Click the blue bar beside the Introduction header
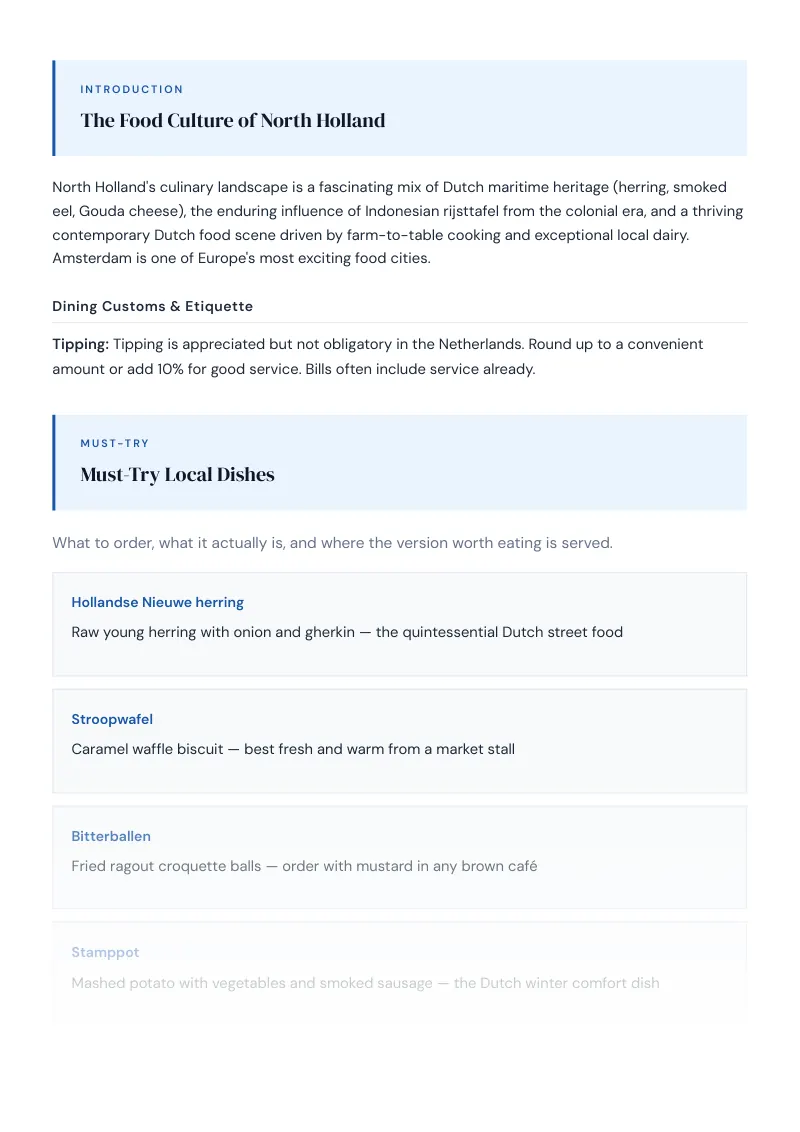Screen dimensions: 800x1132 tap(54, 108)
